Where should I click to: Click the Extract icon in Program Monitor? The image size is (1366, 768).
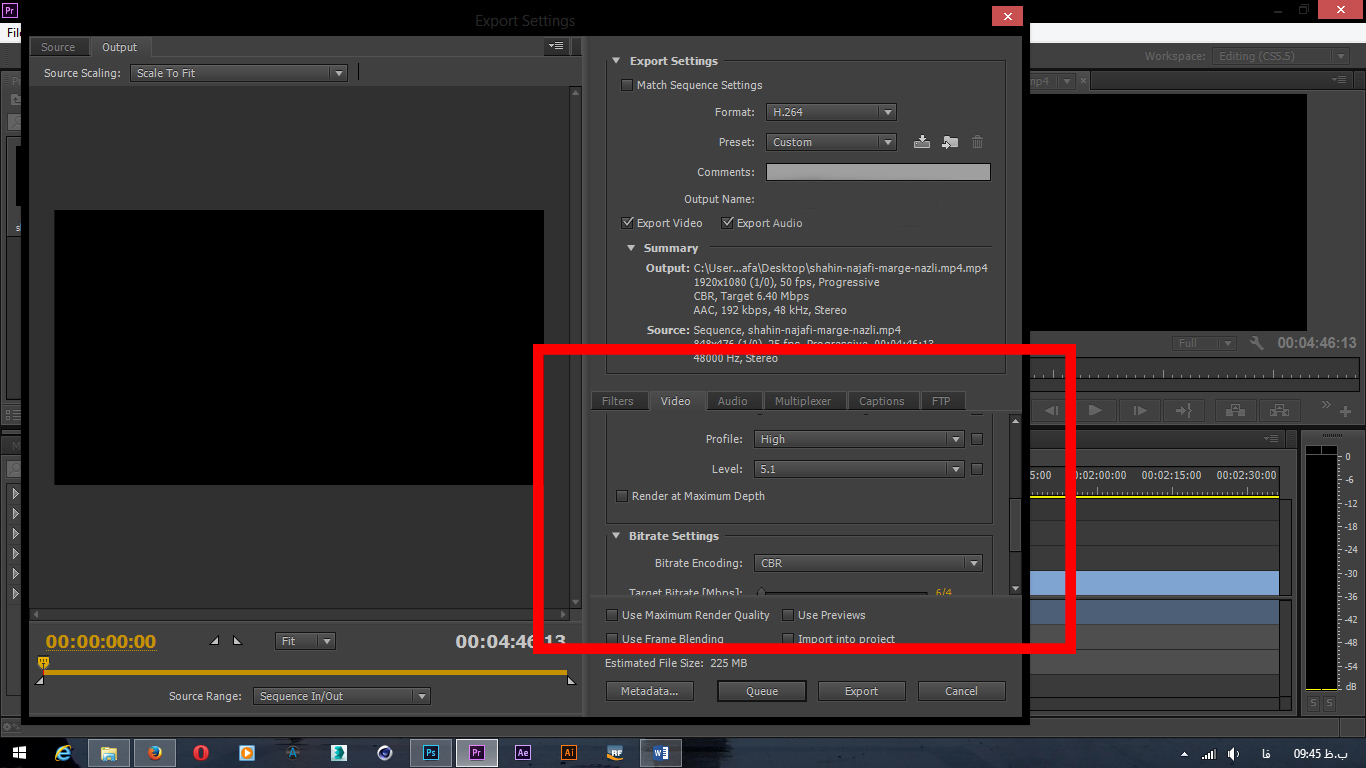coord(1280,410)
